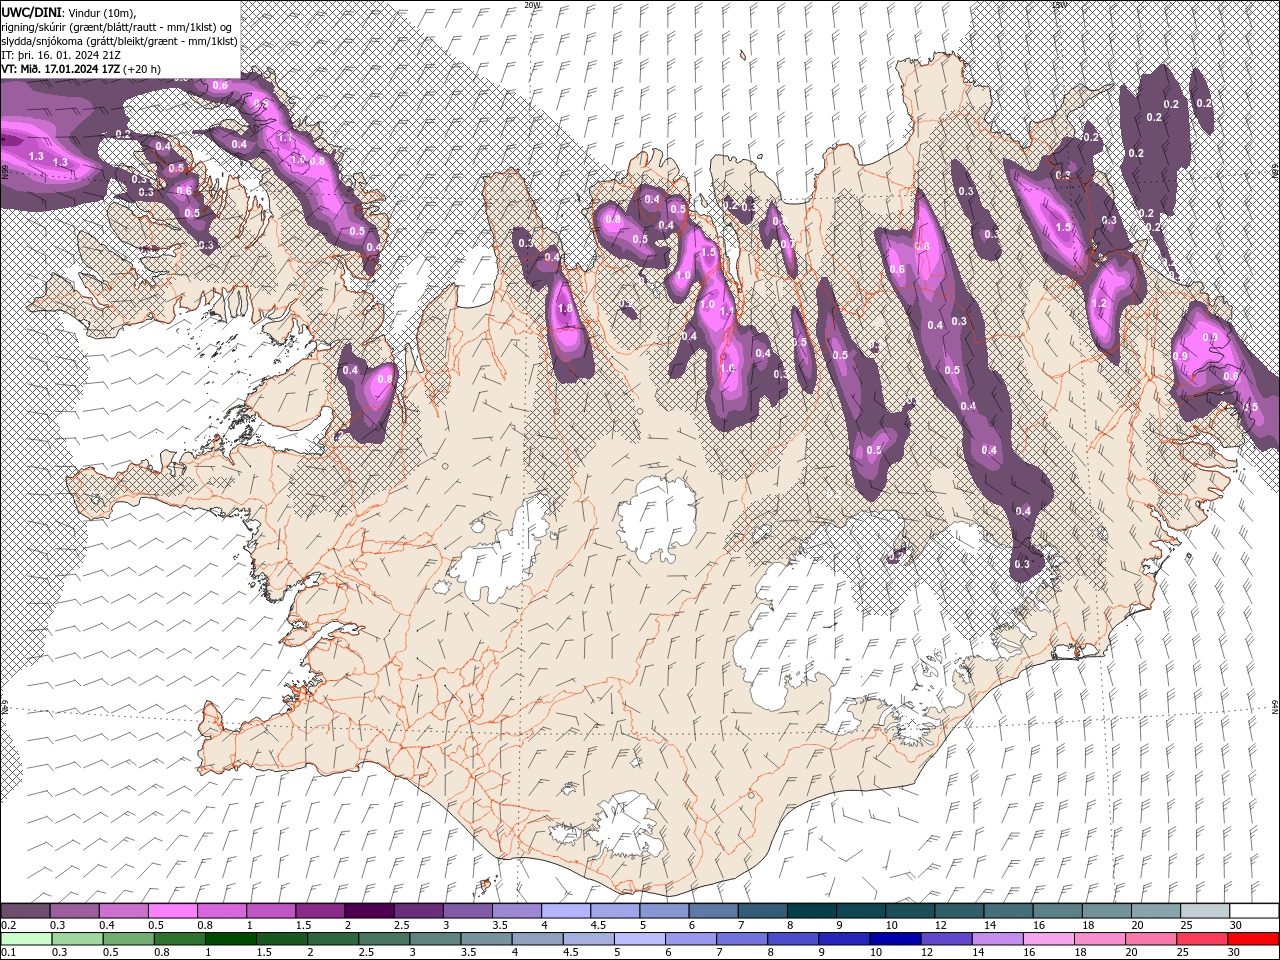This screenshot has width=1280, height=960.
Task: Pick upper legend swatch starting at 12
Action: tap(958, 911)
